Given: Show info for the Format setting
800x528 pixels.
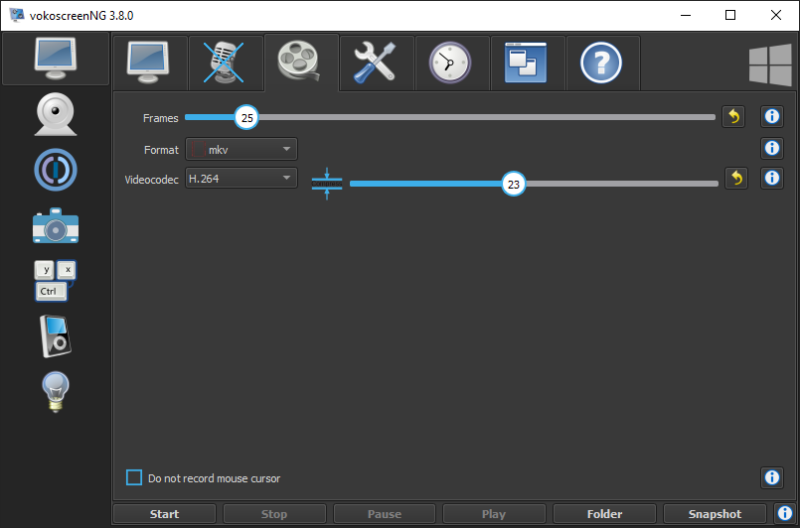Looking at the screenshot, I should 772,148.
